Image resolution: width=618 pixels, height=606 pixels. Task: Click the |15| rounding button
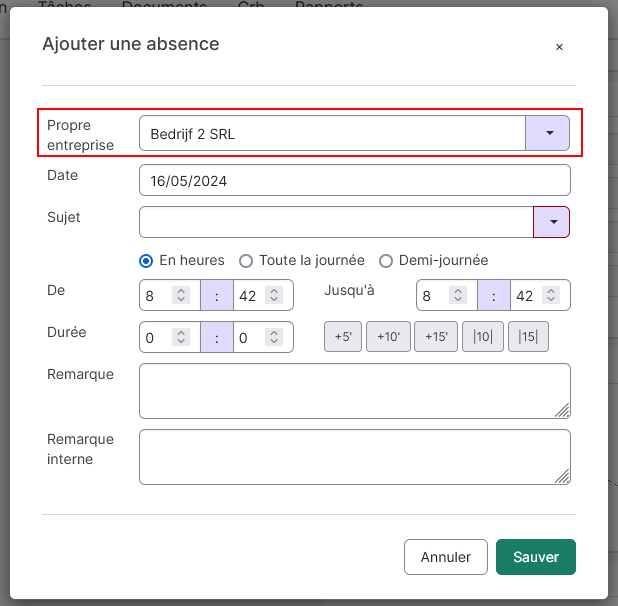(528, 336)
